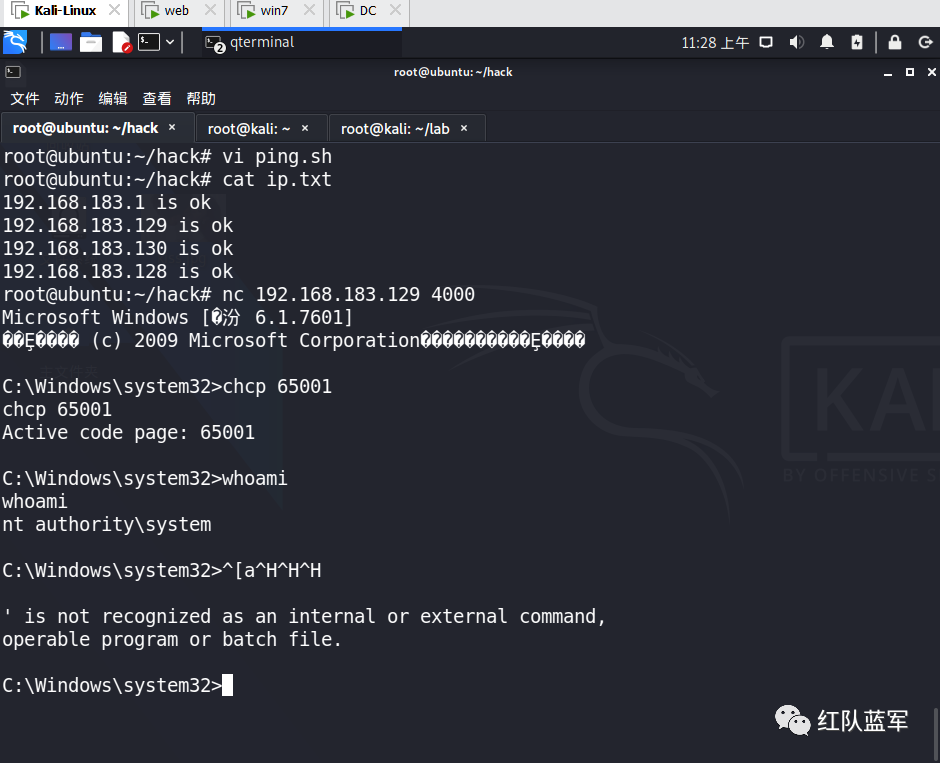Image resolution: width=940 pixels, height=763 pixels.
Task: Launch the terminal emulator panel icon
Action: [x=149, y=42]
